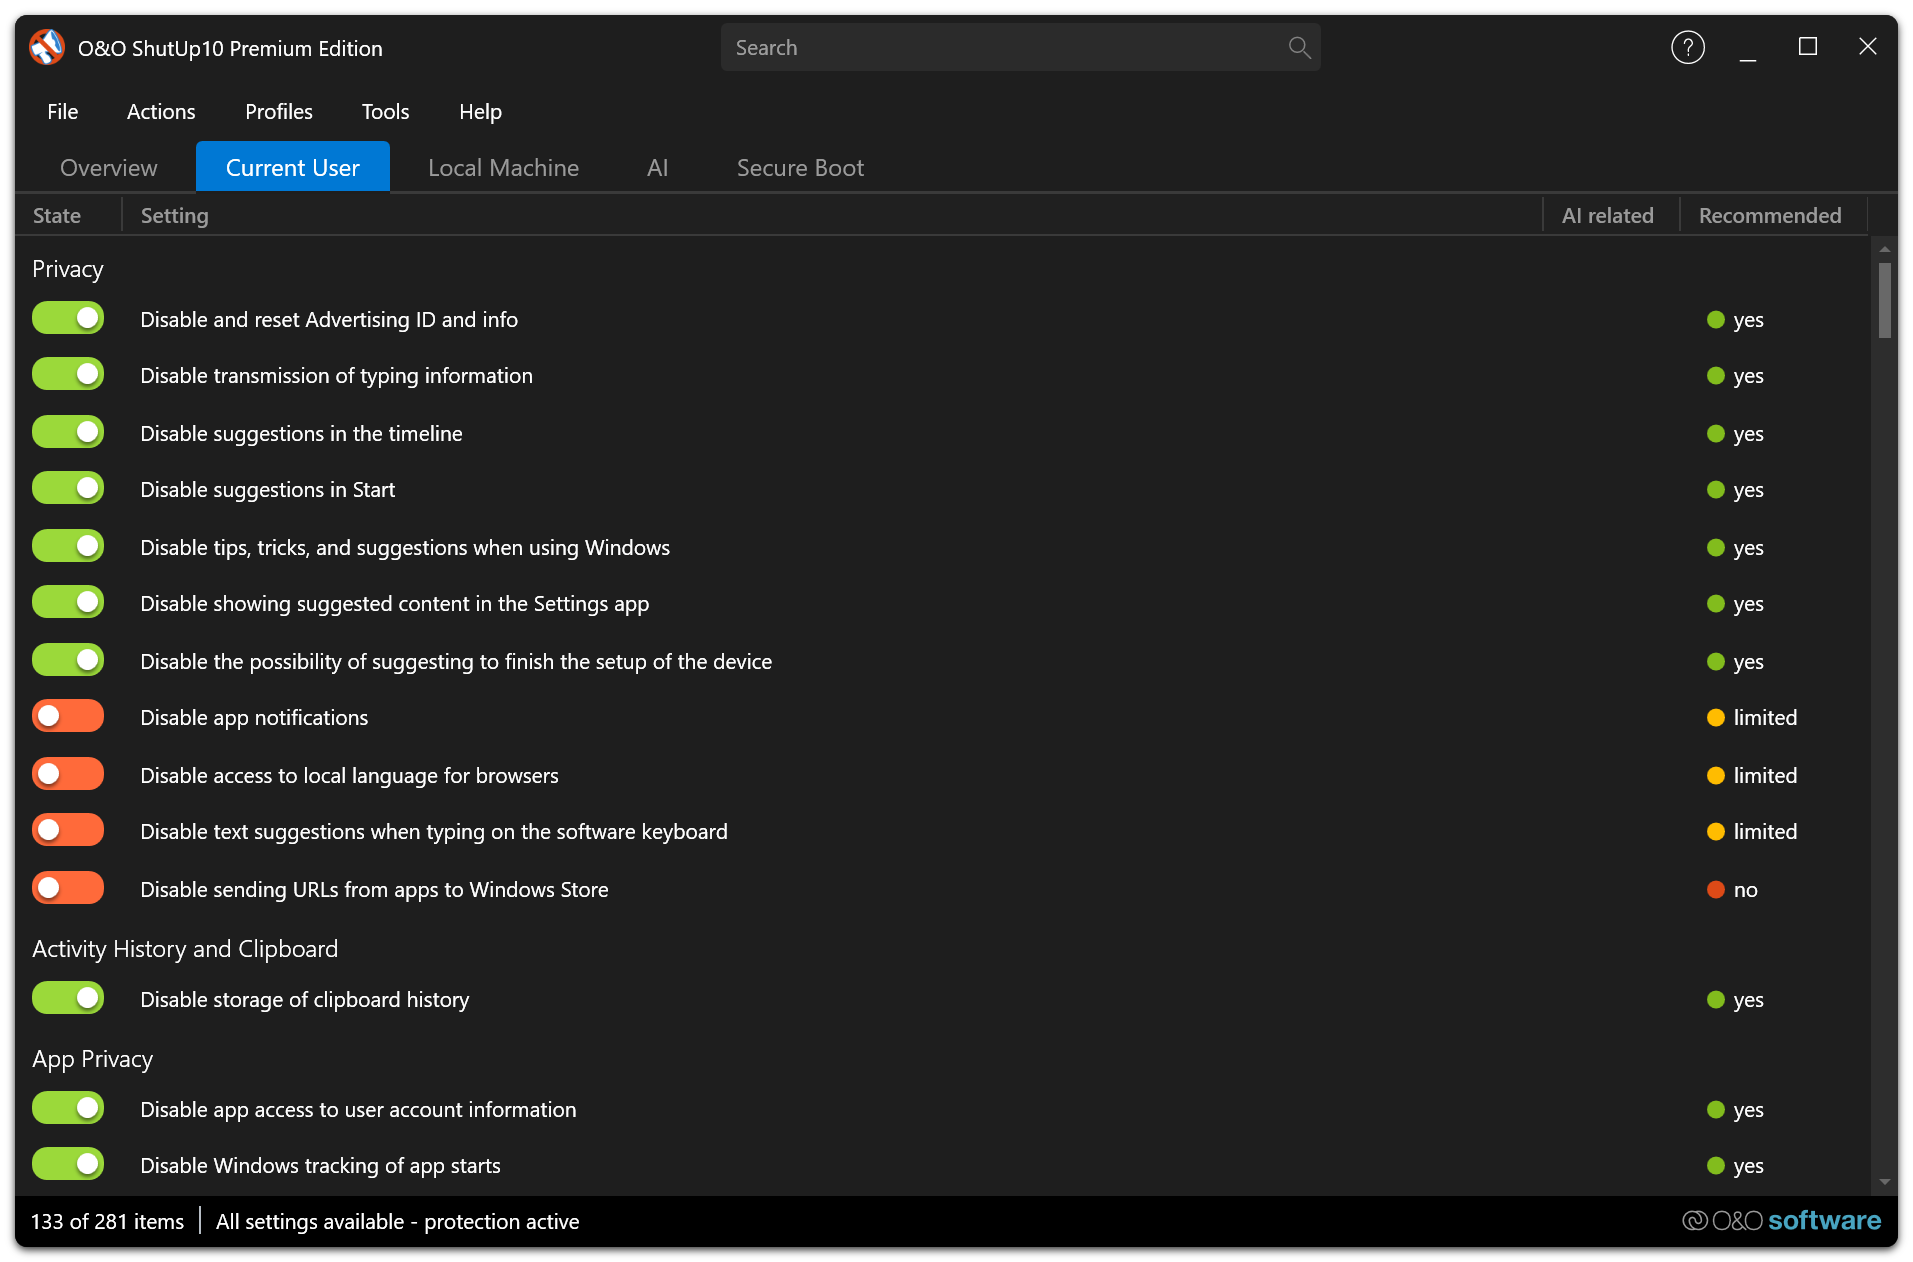Viewport: 1913px width, 1262px height.
Task: Select the App Privacy group heading
Action: 92,1059
